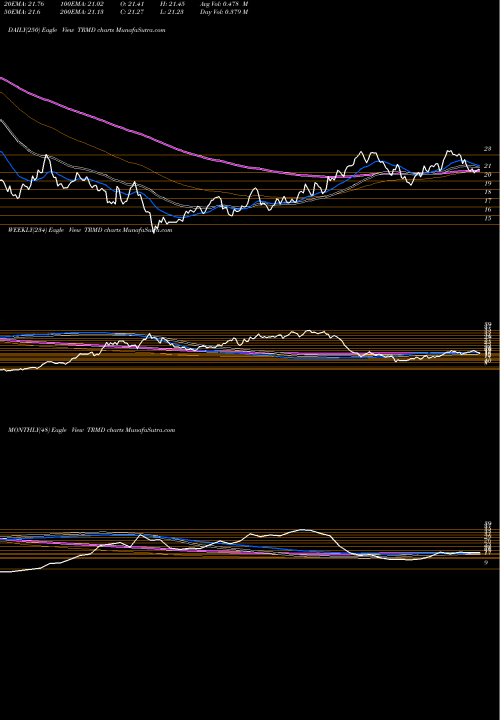Click the MONTHLY(48) Eagle View chart title
The height and width of the screenshot is (720, 500).
pos(91,430)
